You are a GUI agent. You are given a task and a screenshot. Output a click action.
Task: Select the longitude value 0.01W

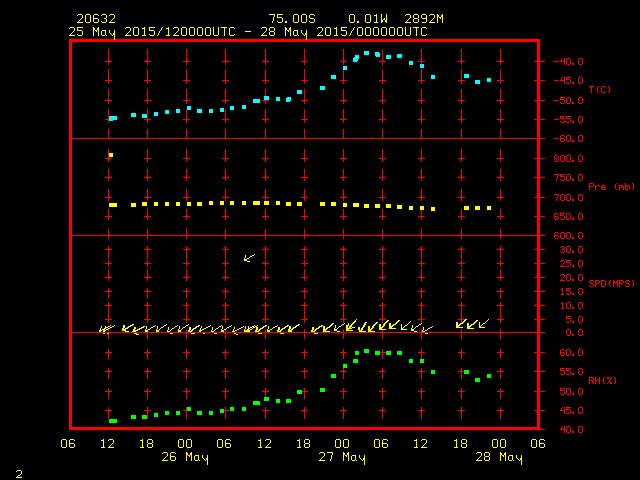point(369,19)
